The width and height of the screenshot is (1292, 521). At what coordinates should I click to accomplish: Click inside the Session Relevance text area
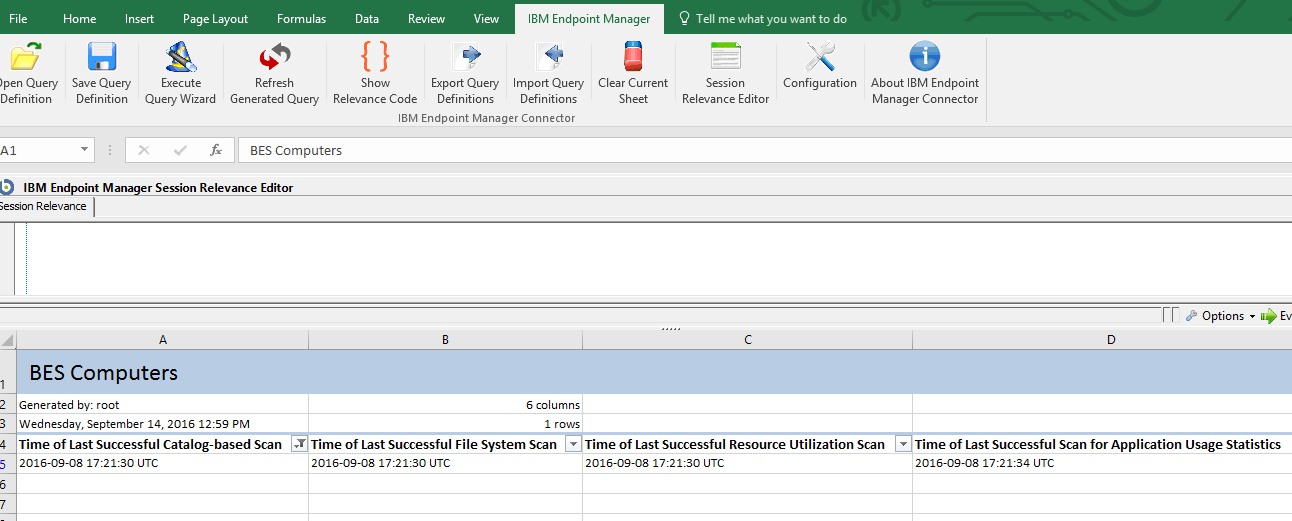pos(658,258)
